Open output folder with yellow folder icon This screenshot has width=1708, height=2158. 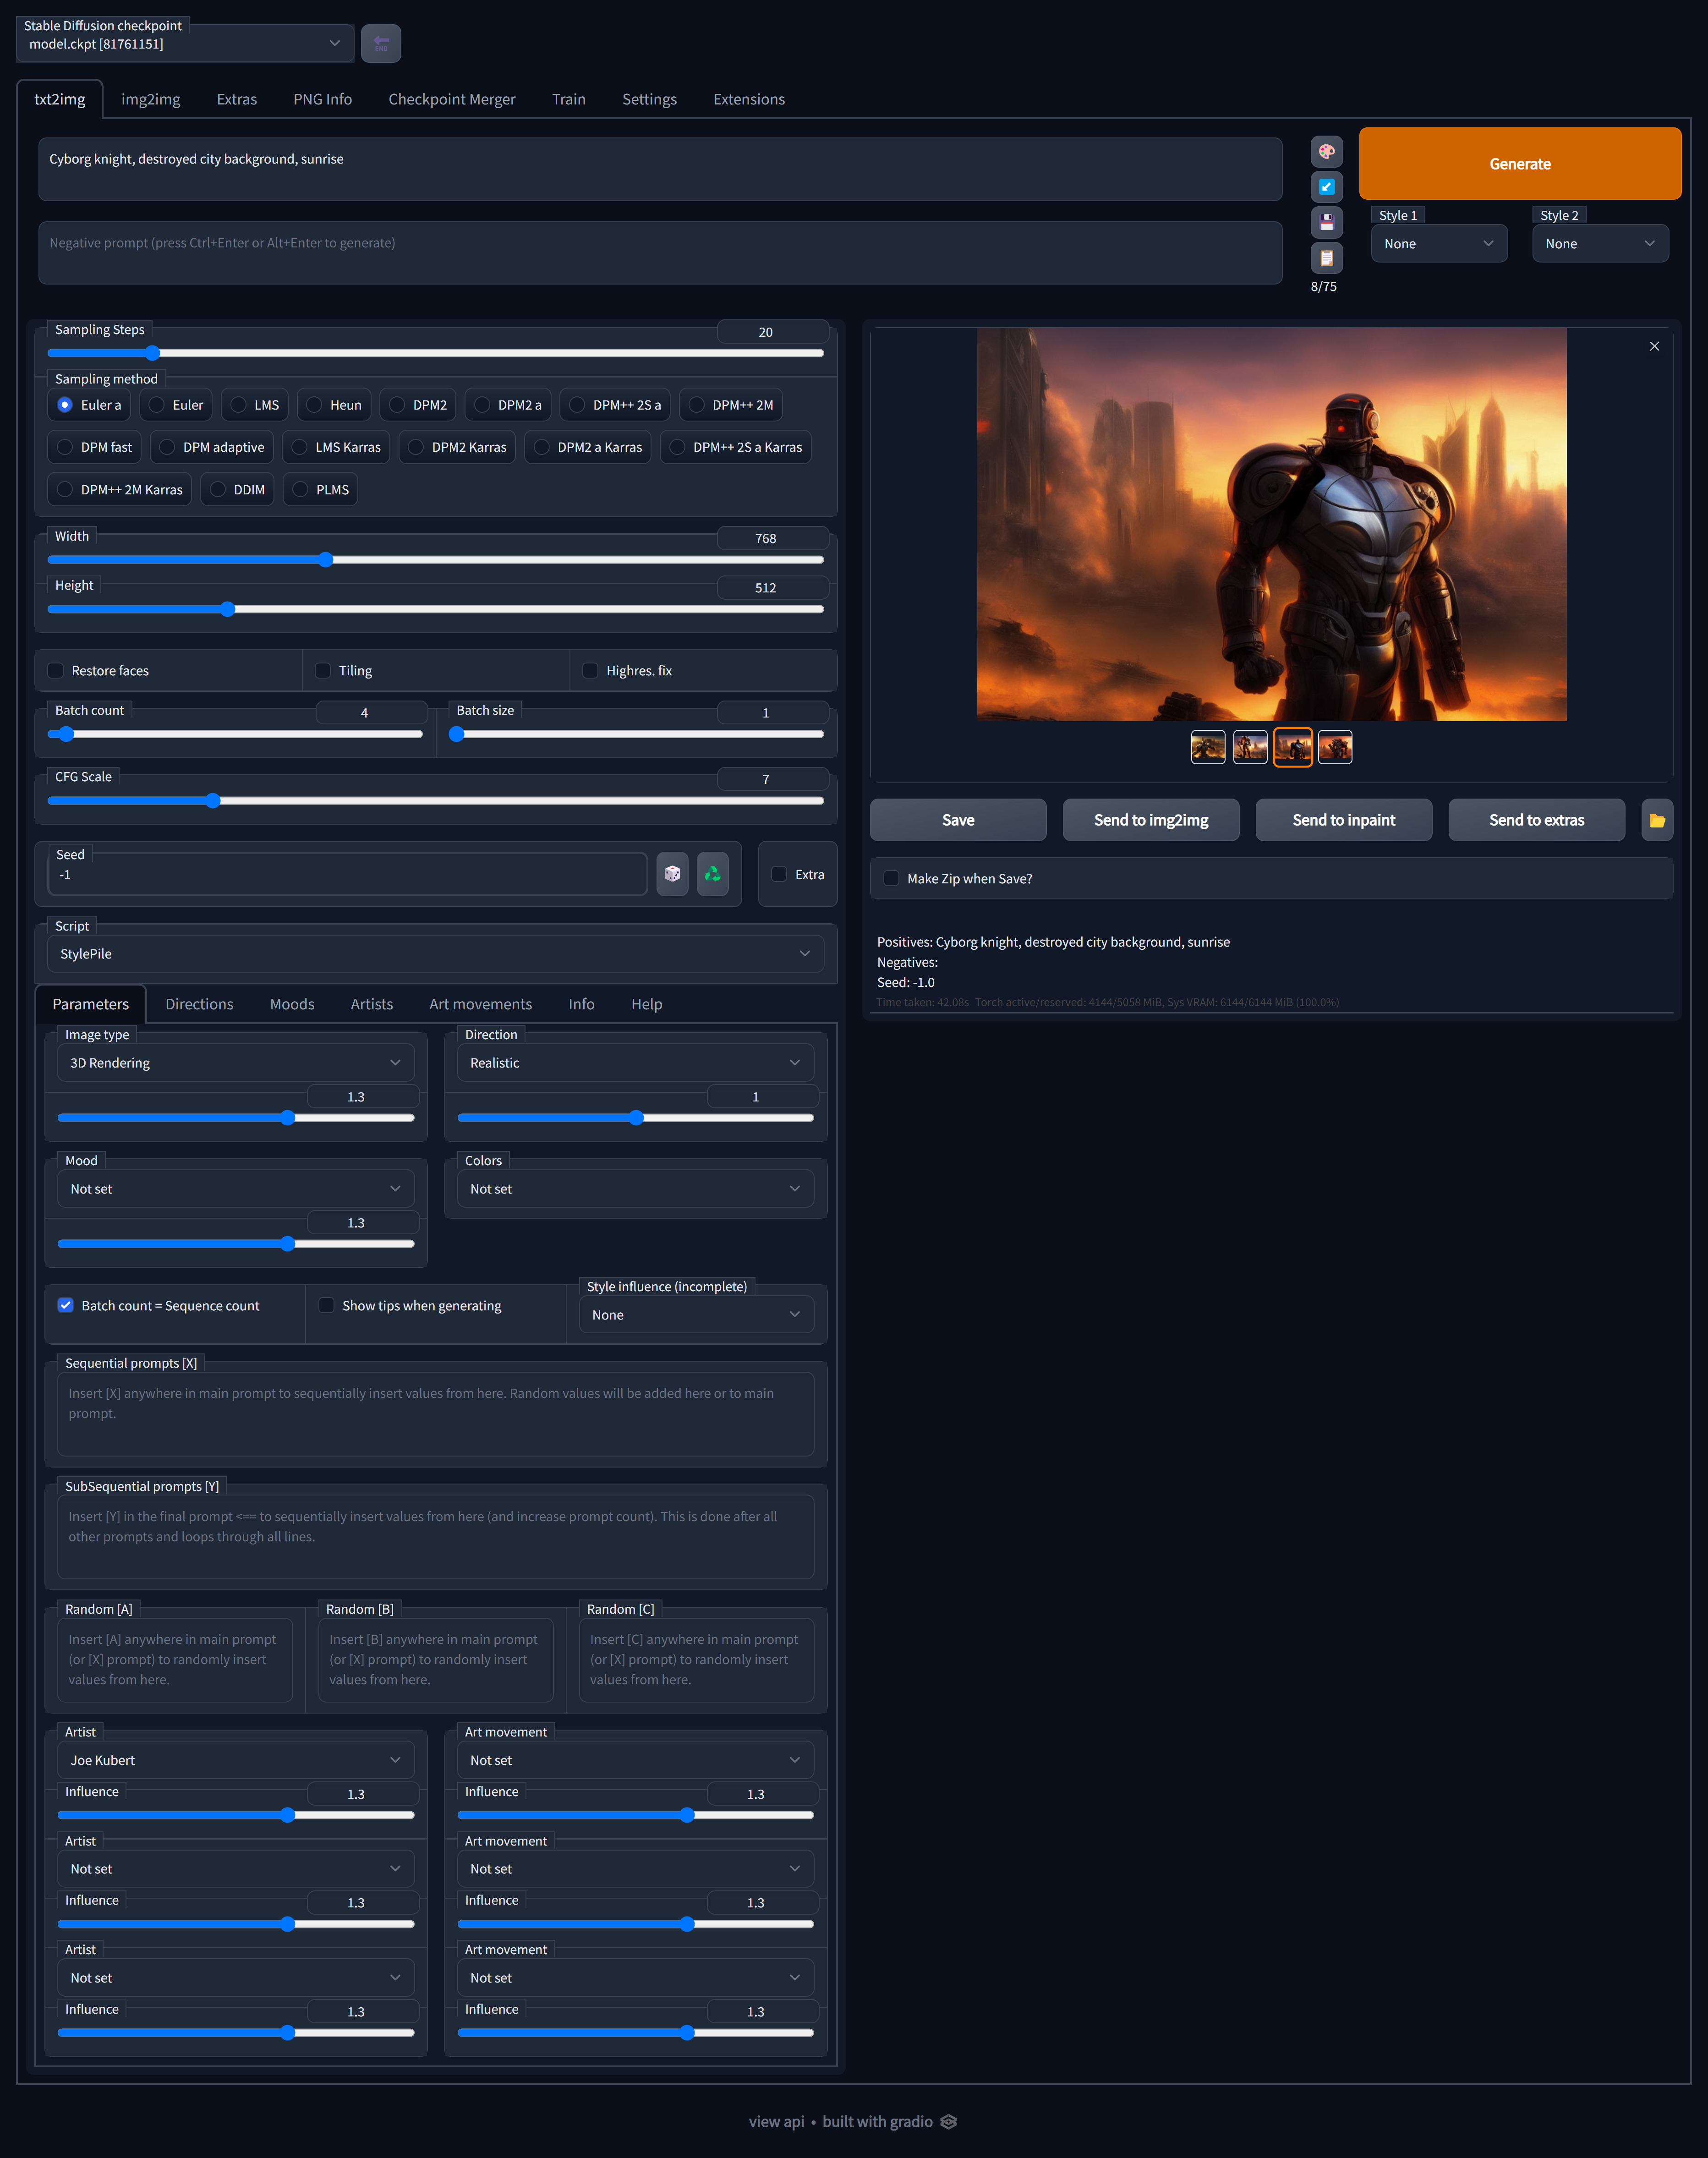click(1657, 820)
